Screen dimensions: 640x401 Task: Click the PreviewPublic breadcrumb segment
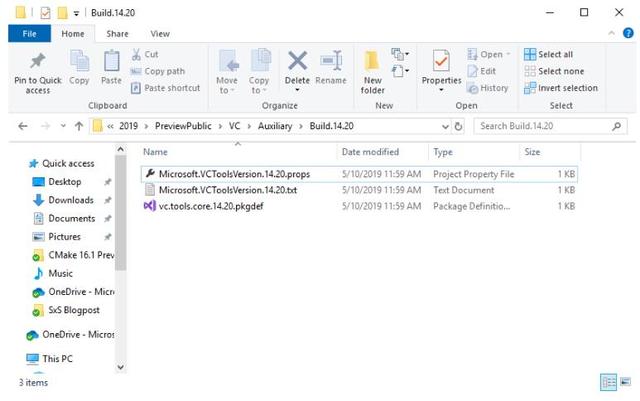point(183,126)
